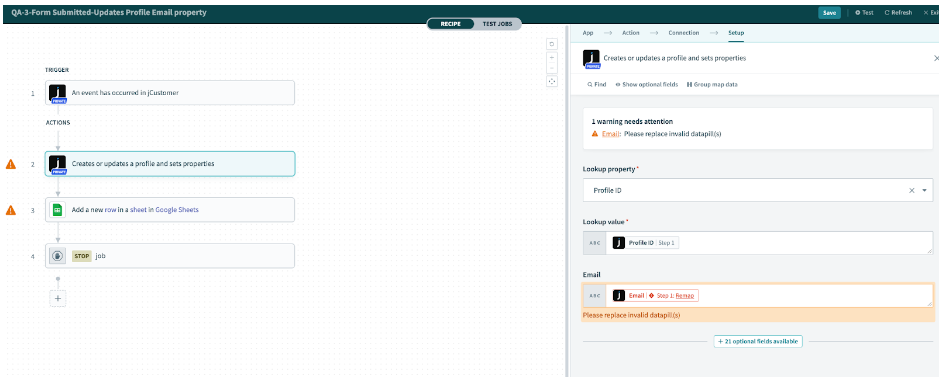Go to the App setup step
Screen dimensions: 940x381
click(588, 33)
